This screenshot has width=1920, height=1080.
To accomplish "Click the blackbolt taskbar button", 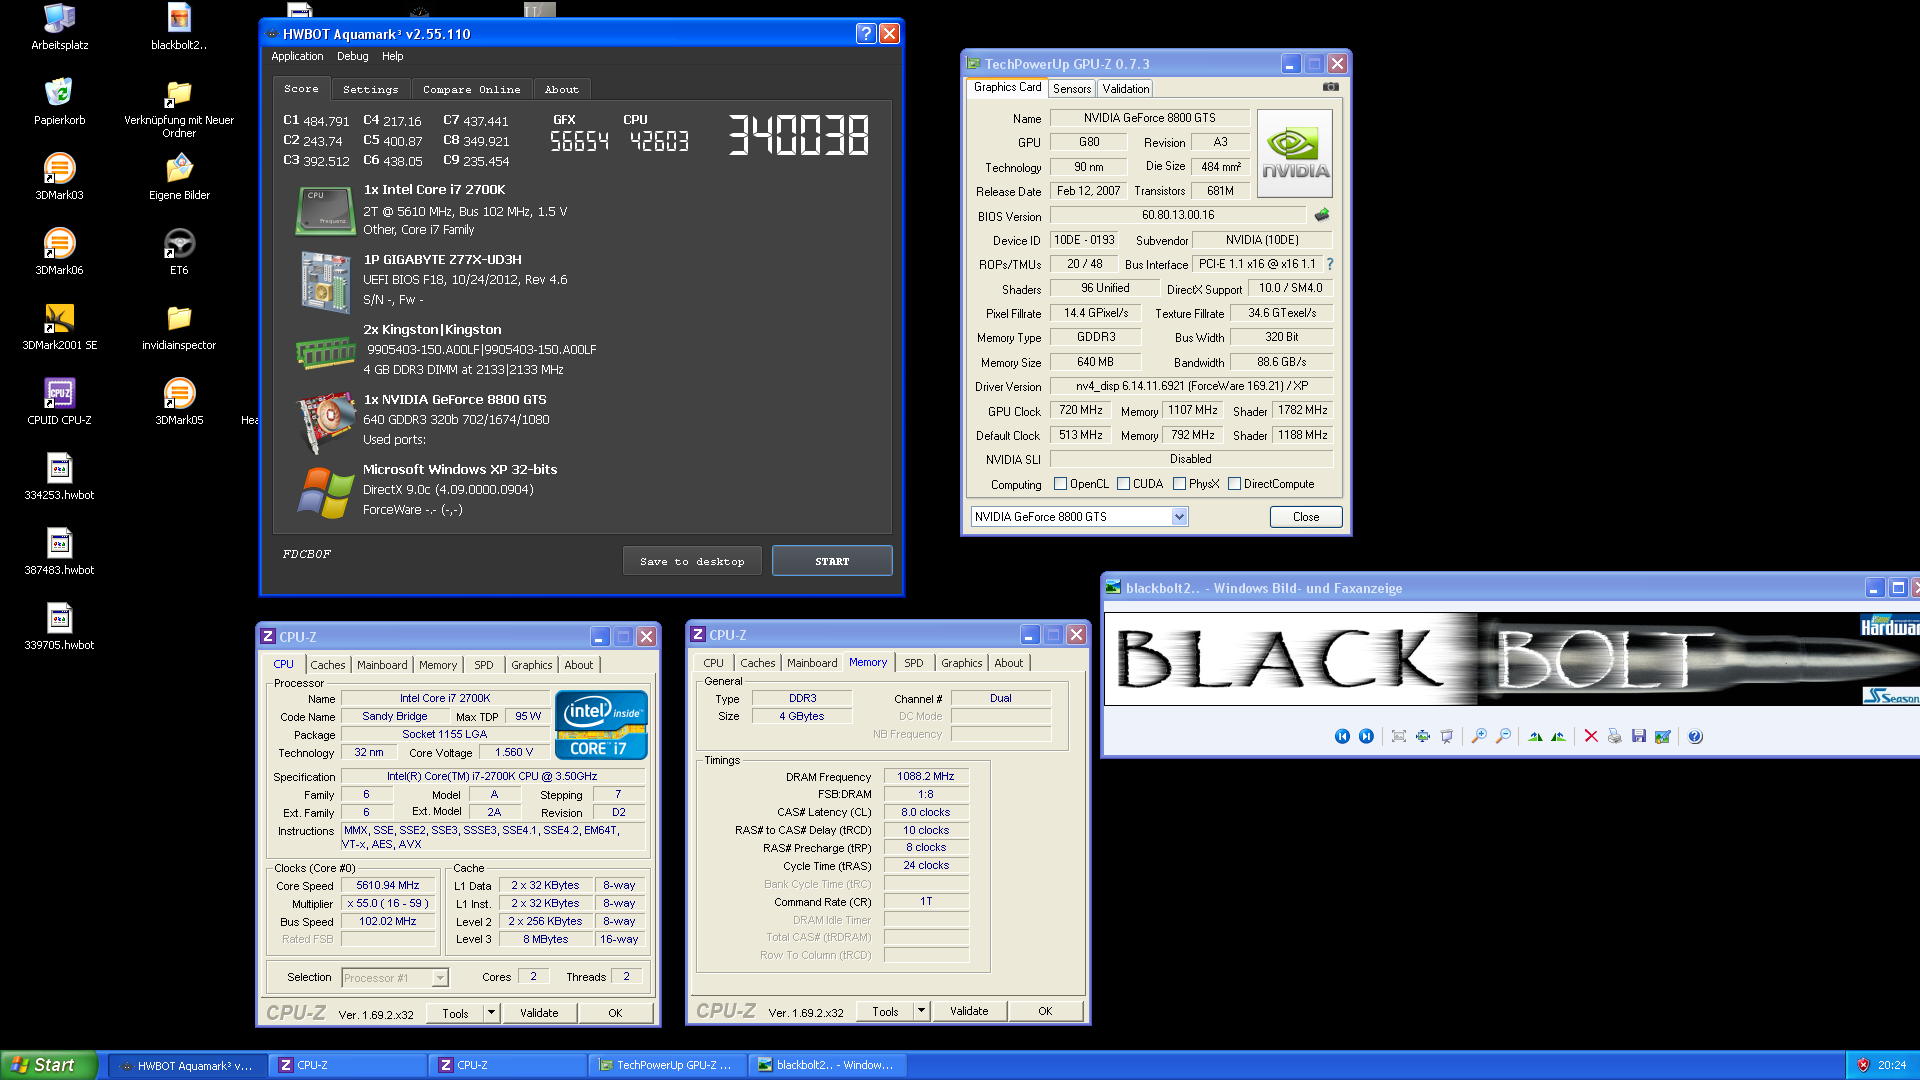I will 826,1065.
